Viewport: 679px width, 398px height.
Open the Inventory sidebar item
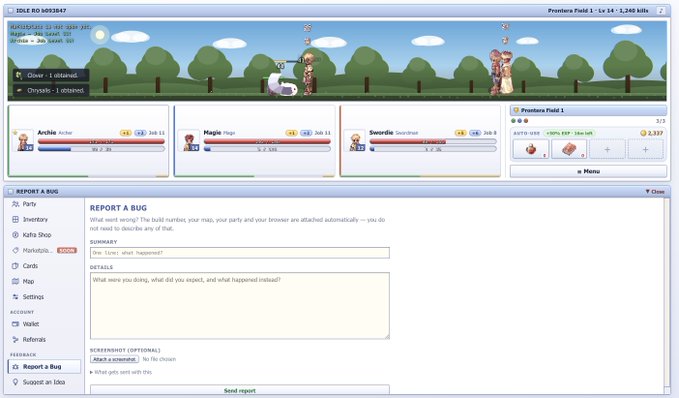pos(44,220)
